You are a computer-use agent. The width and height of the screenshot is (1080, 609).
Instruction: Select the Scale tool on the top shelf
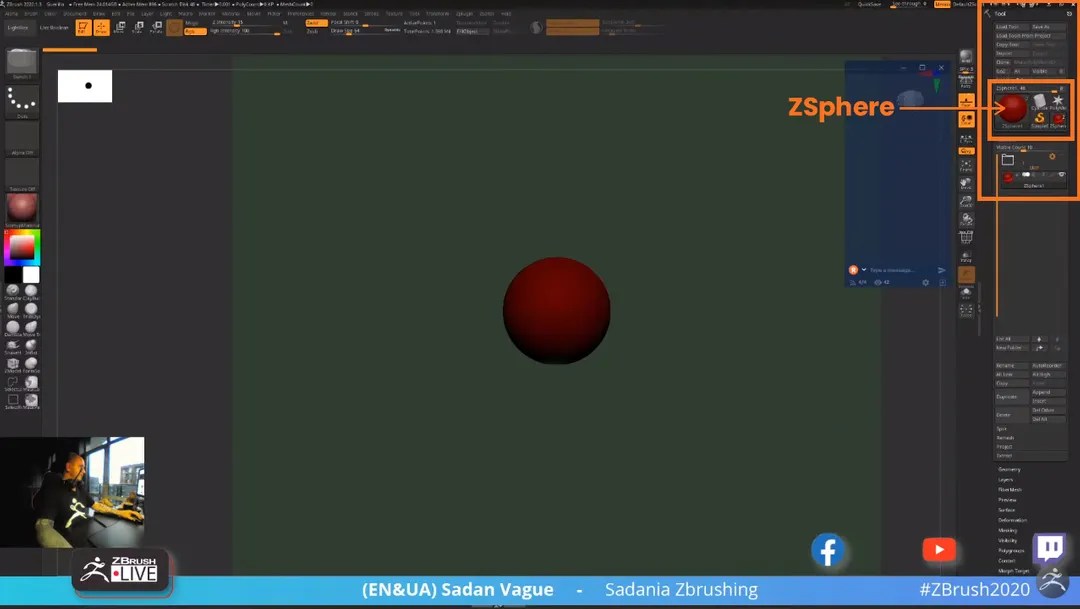(x=137, y=27)
